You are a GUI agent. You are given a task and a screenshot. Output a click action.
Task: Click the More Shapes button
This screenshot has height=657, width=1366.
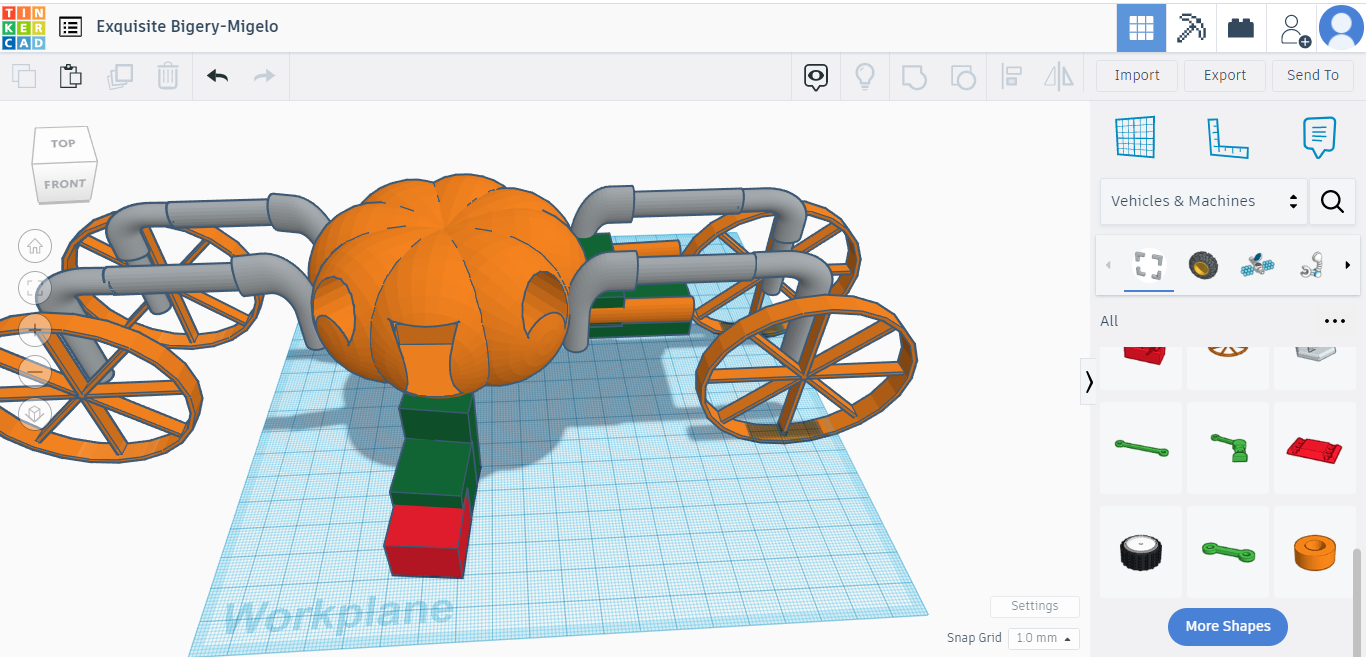pos(1227,626)
